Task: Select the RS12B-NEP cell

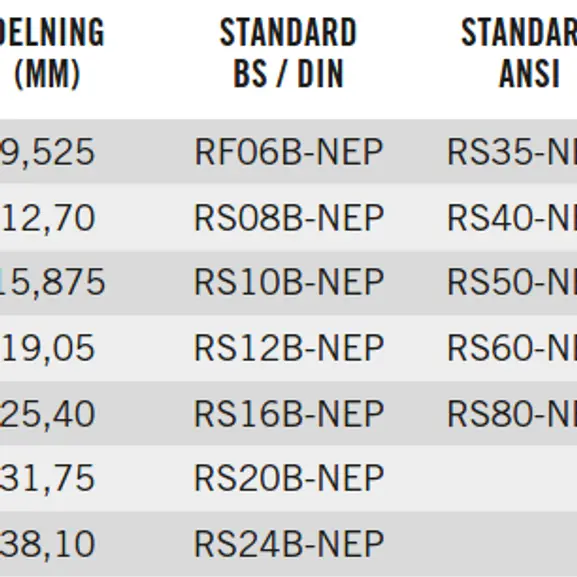Action: pos(289,348)
